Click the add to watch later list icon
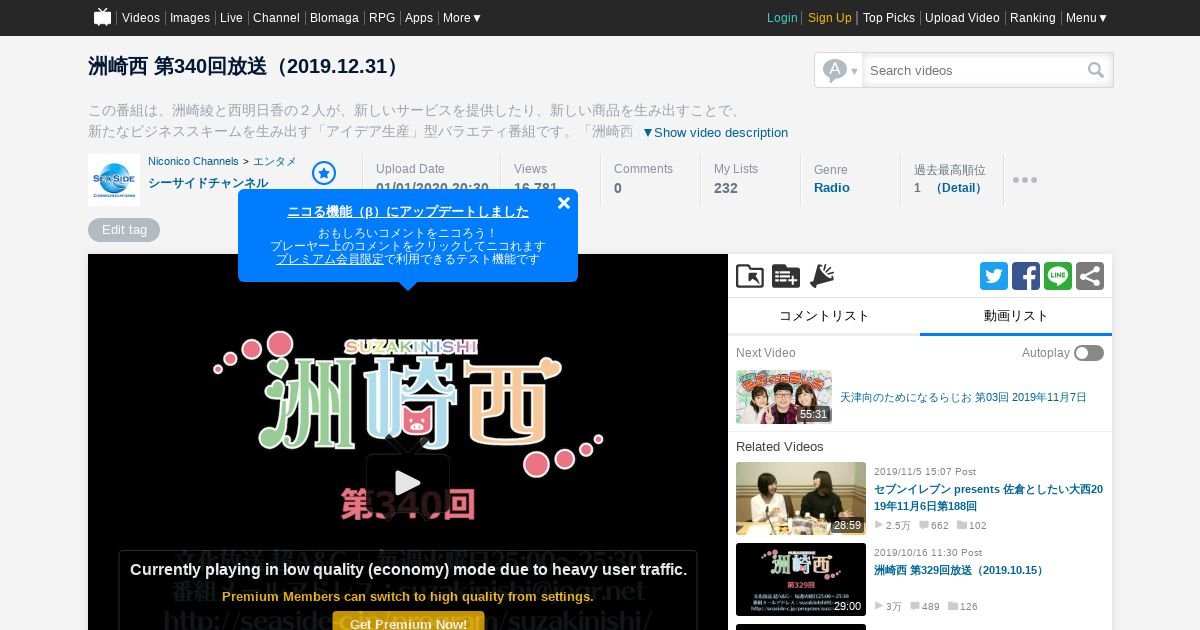1200x630 pixels. click(786, 276)
